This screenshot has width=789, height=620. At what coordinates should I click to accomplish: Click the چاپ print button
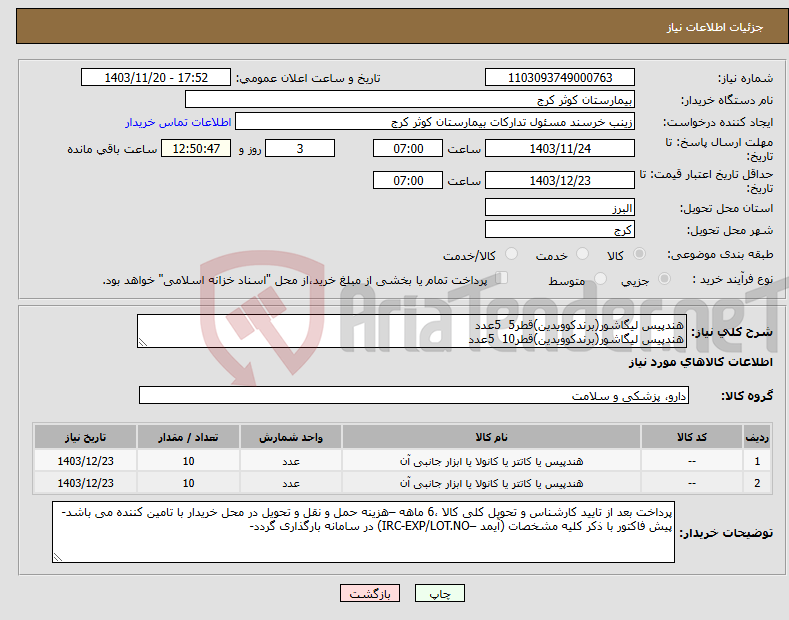(440, 593)
